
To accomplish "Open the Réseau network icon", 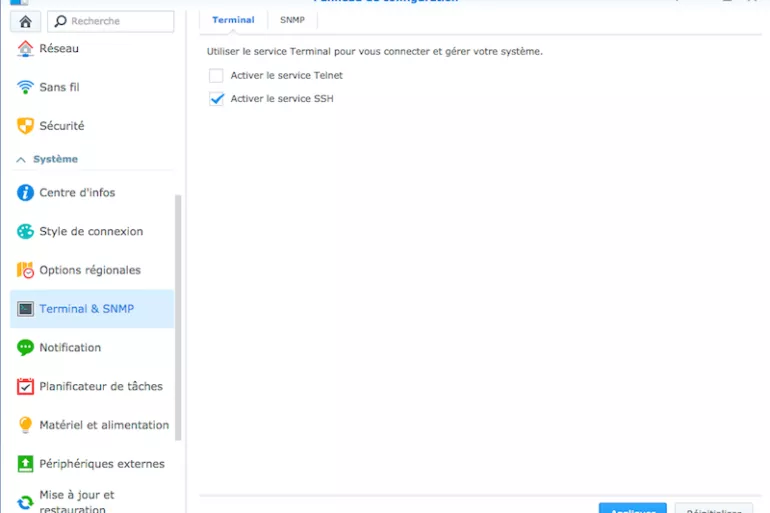I will click(x=25, y=49).
